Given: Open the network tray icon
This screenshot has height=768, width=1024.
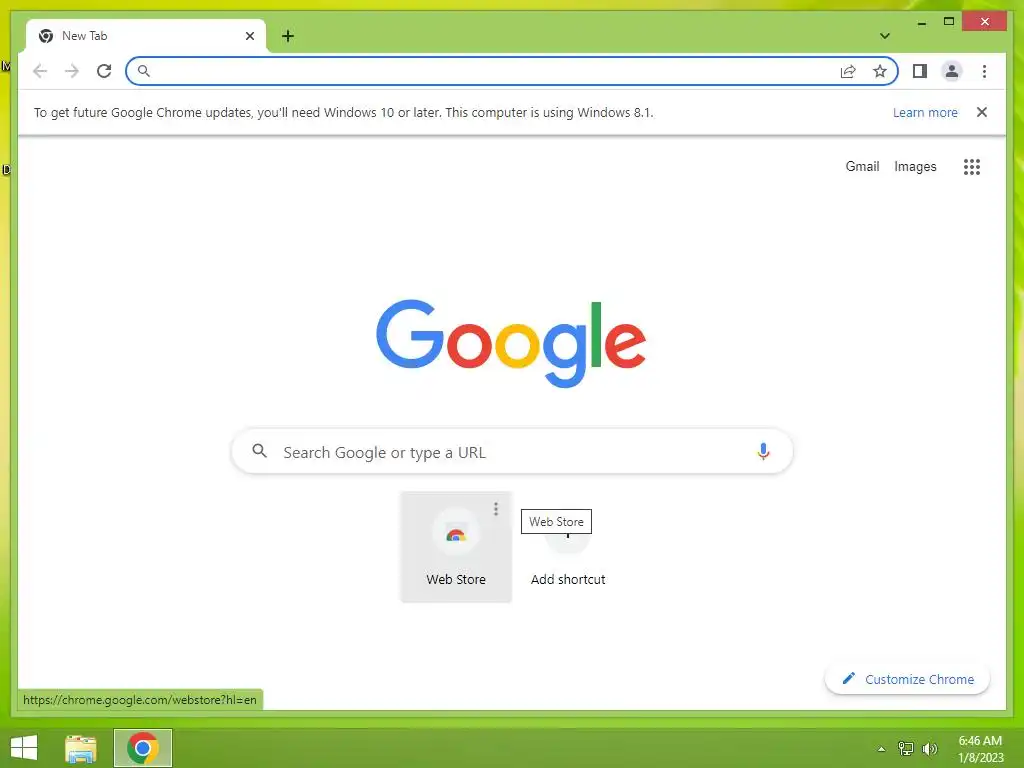Looking at the screenshot, I should 905,749.
